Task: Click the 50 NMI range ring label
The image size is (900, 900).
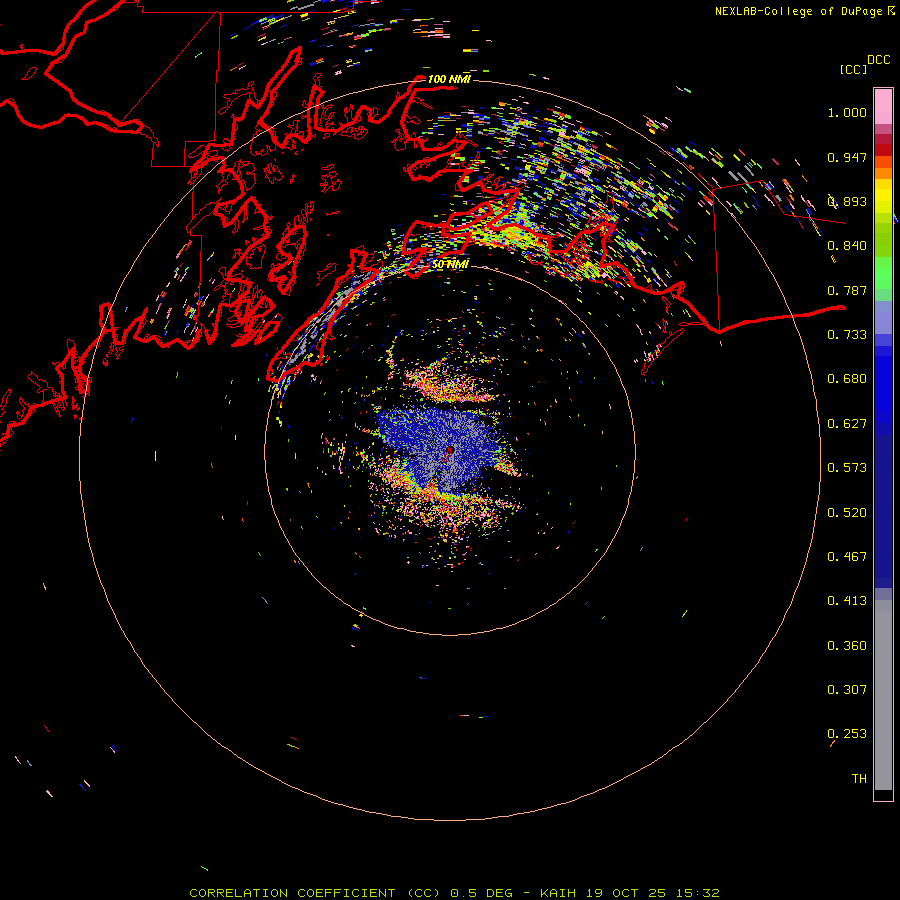Action: tap(450, 265)
